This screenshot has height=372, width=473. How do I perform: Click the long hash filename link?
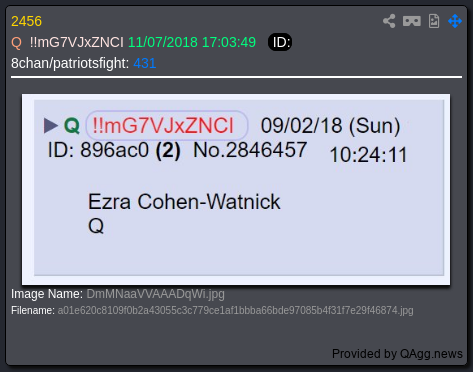(235, 310)
